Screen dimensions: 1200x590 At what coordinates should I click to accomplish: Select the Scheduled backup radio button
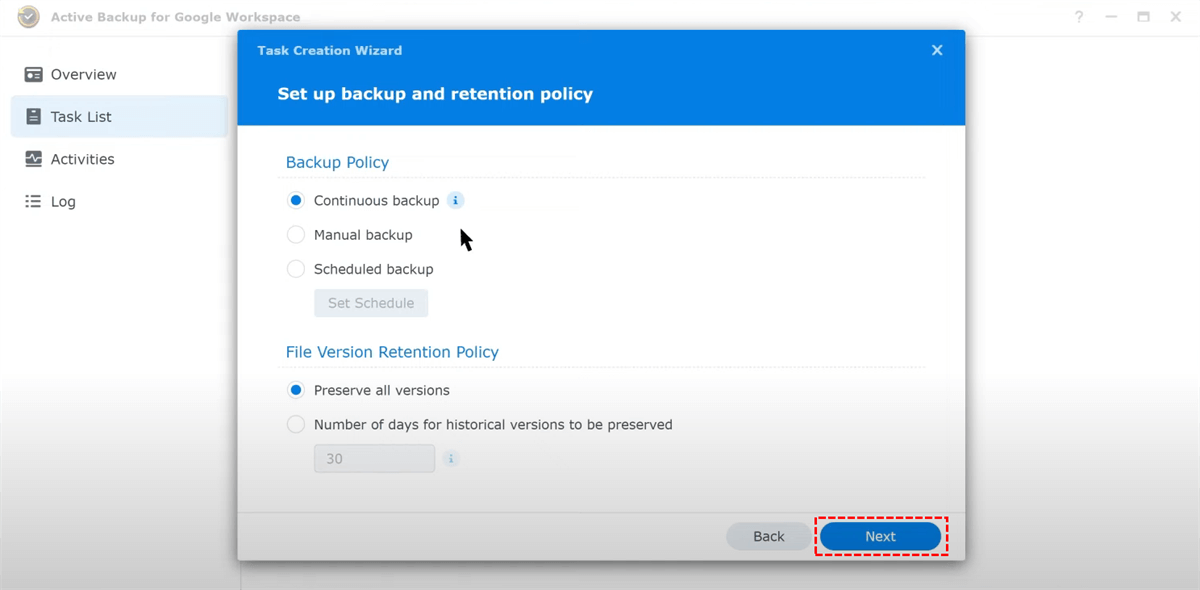click(296, 269)
